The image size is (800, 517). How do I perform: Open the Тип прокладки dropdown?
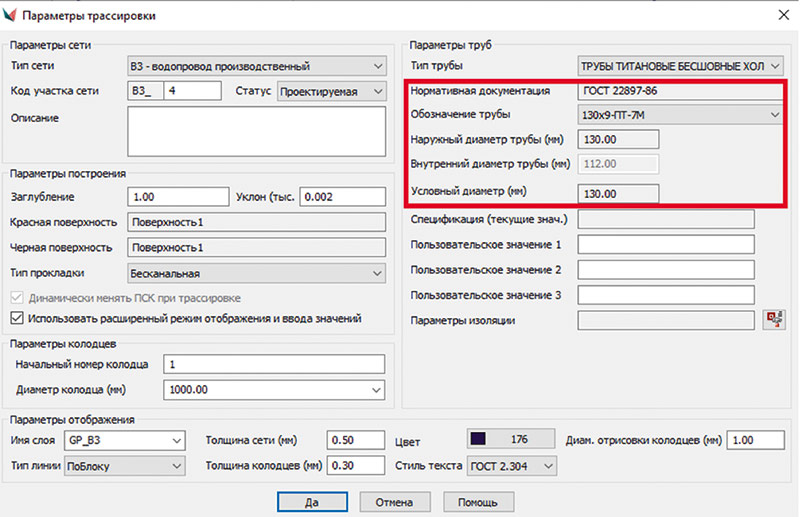point(256,273)
